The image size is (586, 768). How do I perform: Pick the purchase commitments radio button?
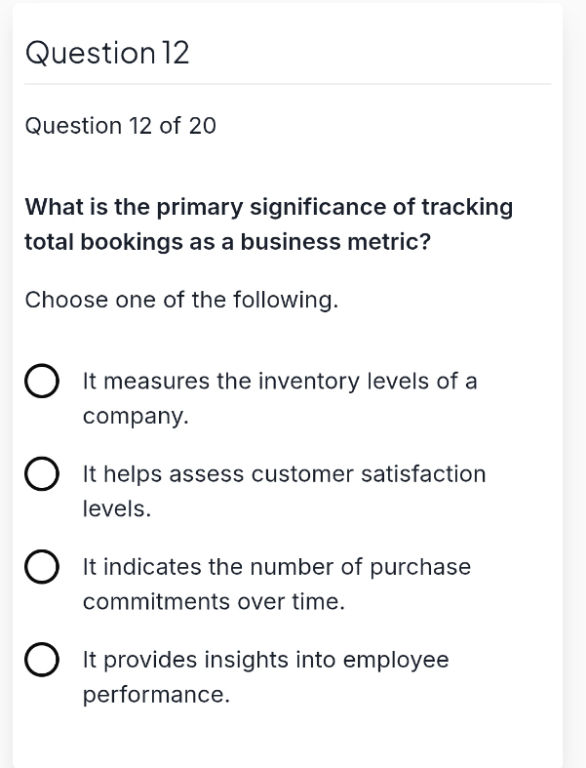[42, 567]
